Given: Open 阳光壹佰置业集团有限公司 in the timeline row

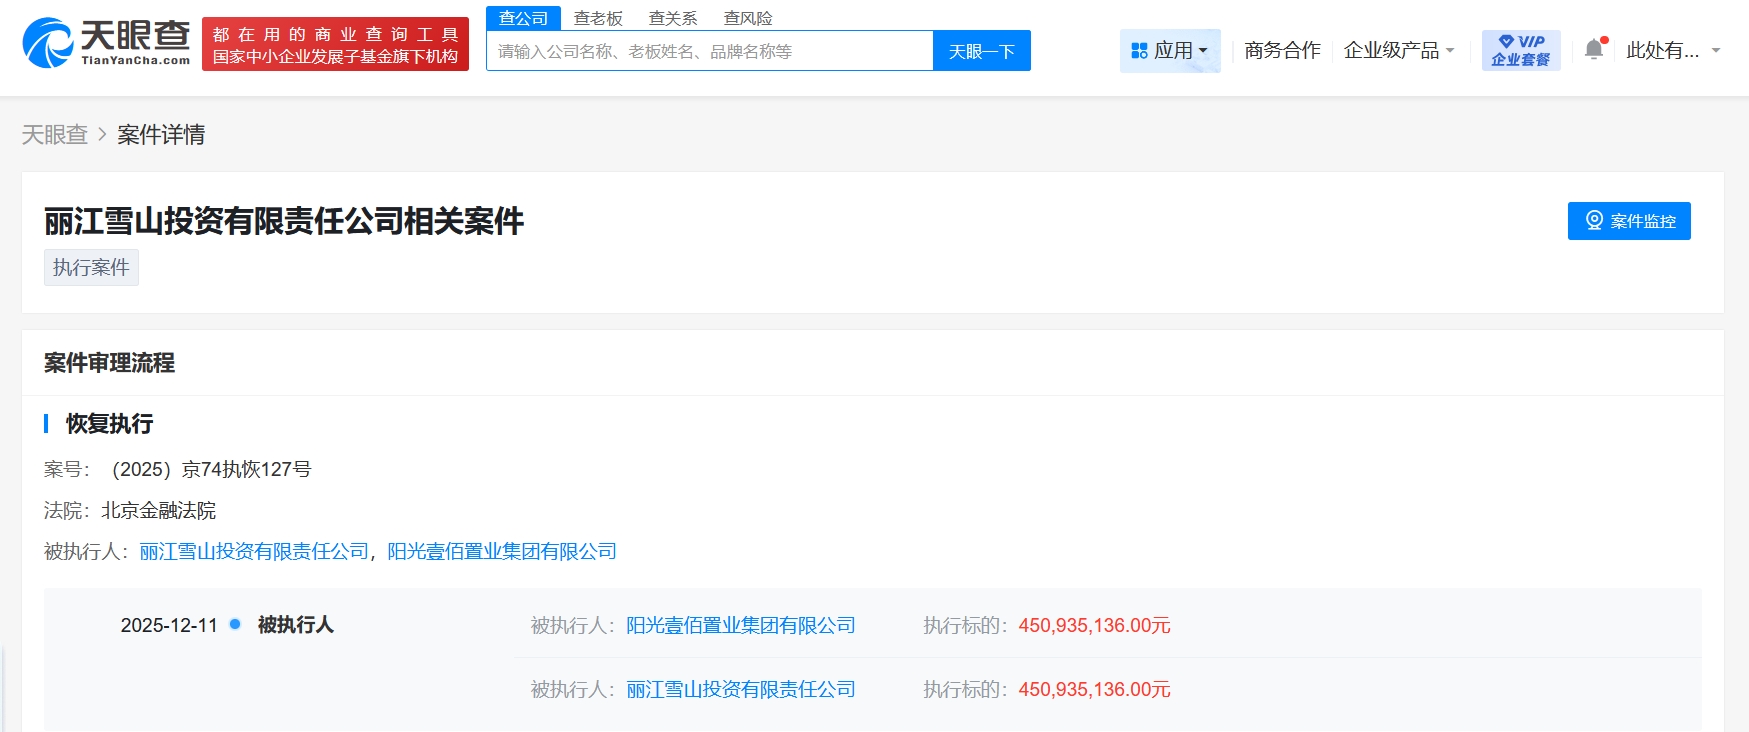Looking at the screenshot, I should point(740,626).
